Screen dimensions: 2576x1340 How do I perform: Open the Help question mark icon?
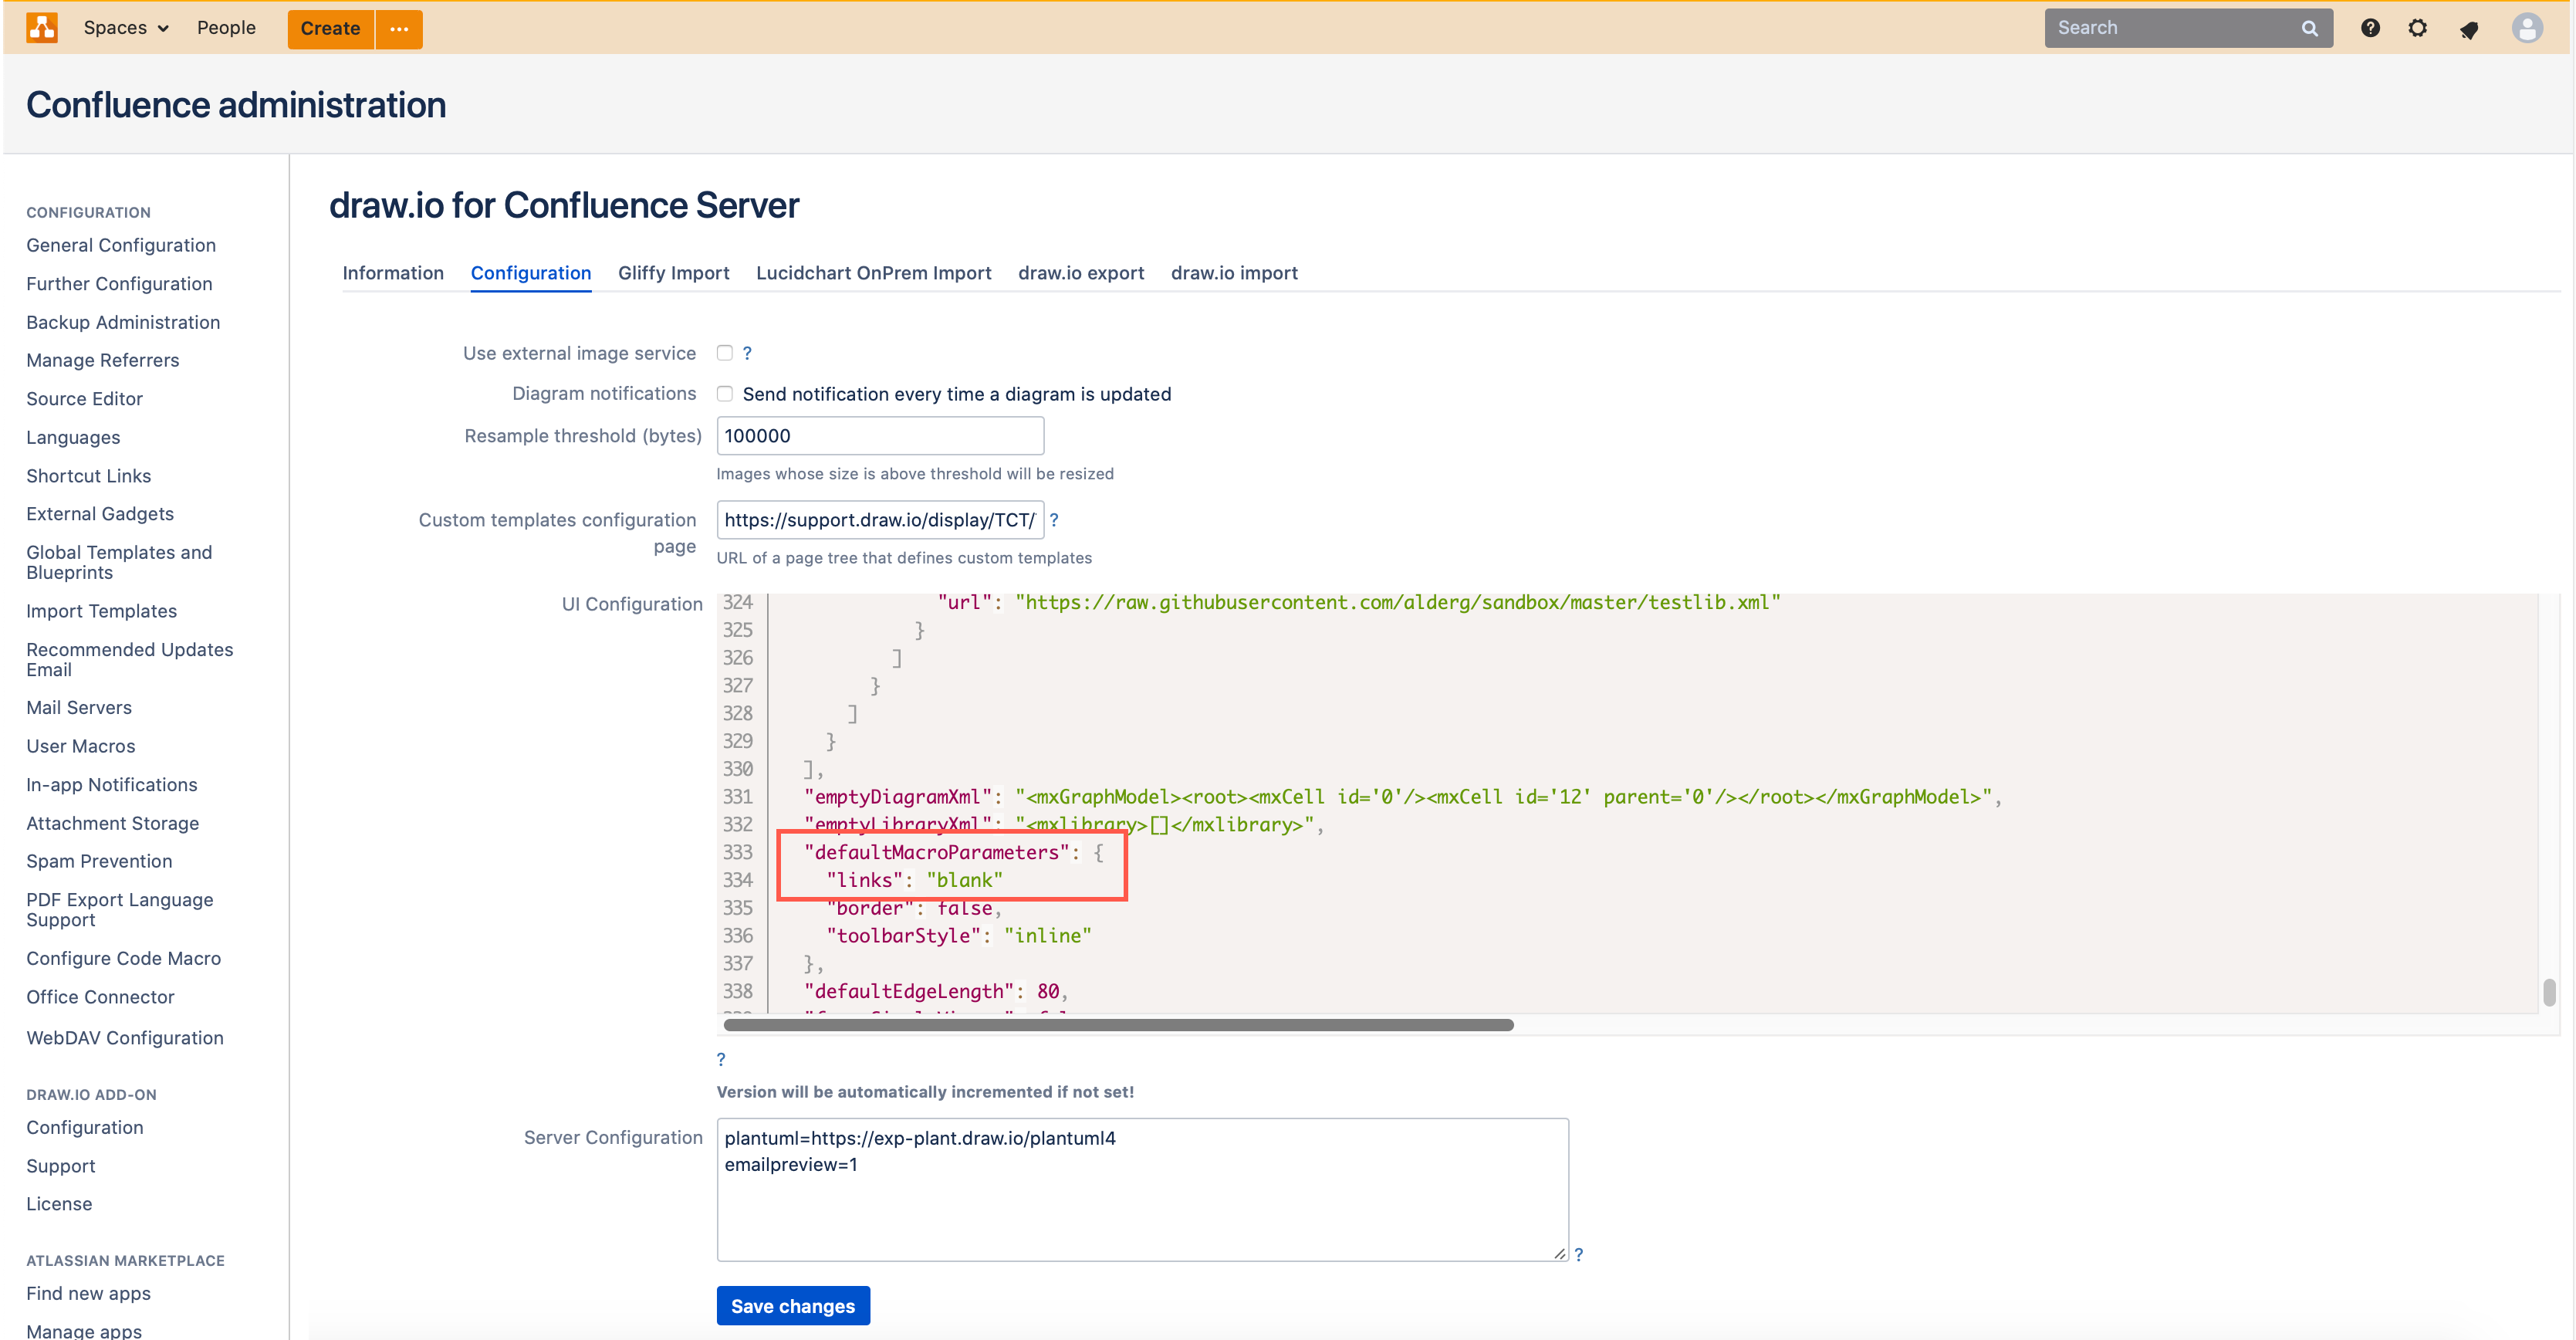[x=2370, y=27]
